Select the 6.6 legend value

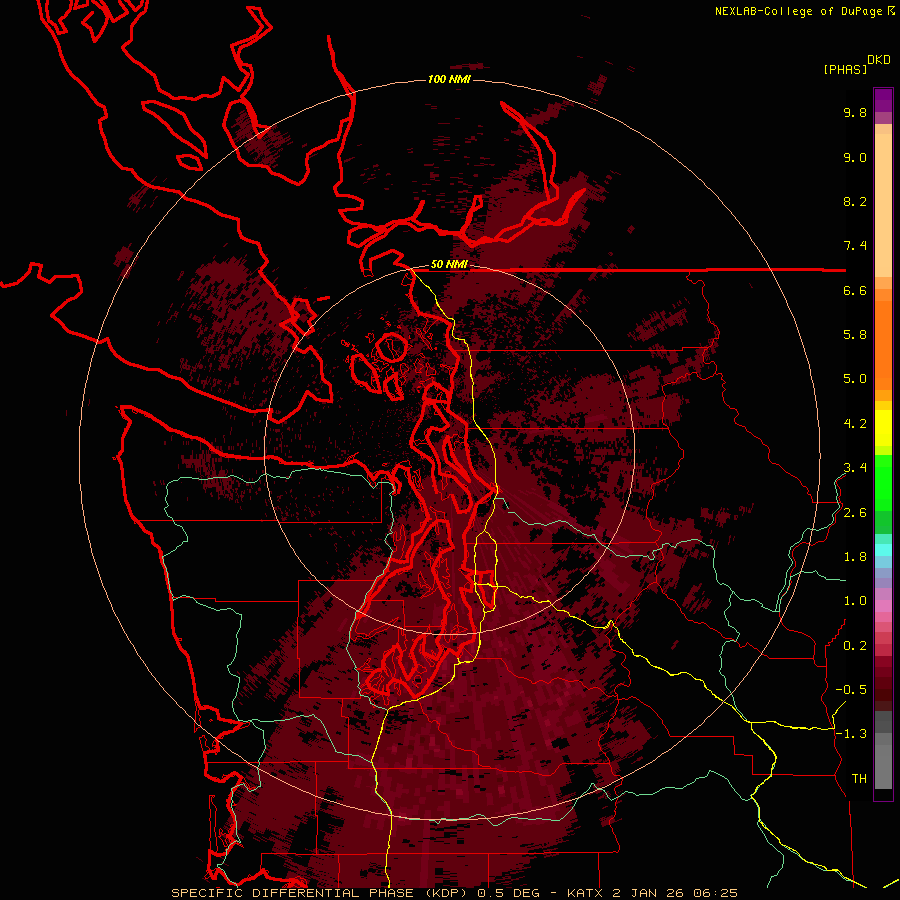(x=855, y=290)
